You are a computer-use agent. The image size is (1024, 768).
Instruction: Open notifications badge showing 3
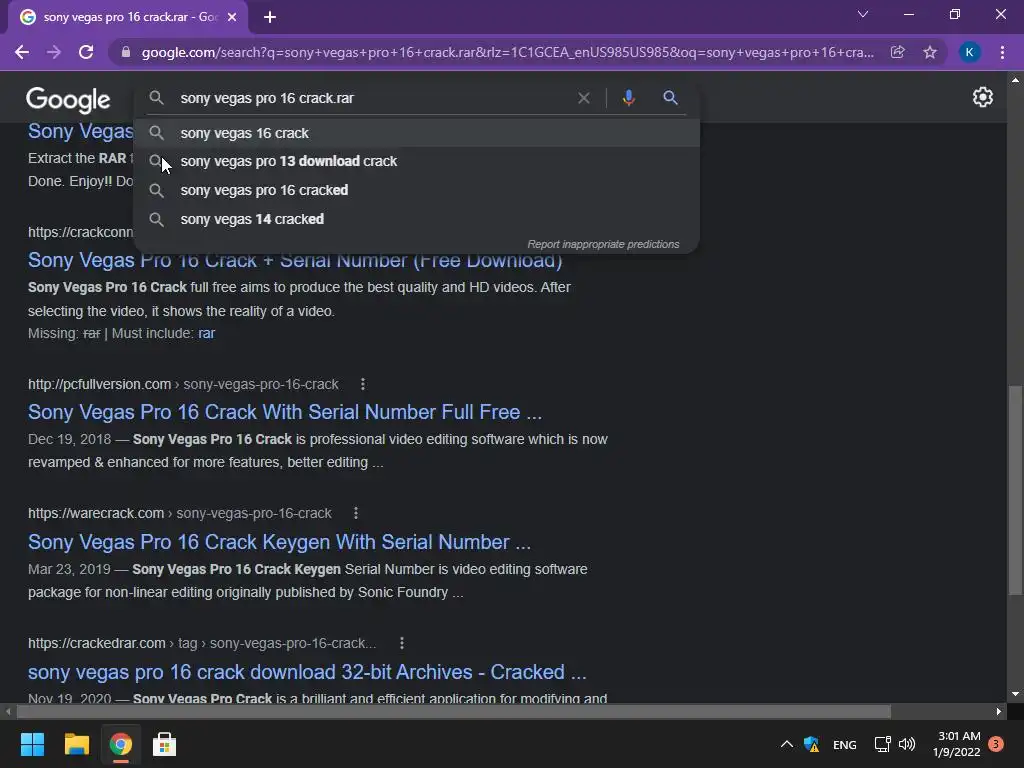pyautogui.click(x=996, y=744)
